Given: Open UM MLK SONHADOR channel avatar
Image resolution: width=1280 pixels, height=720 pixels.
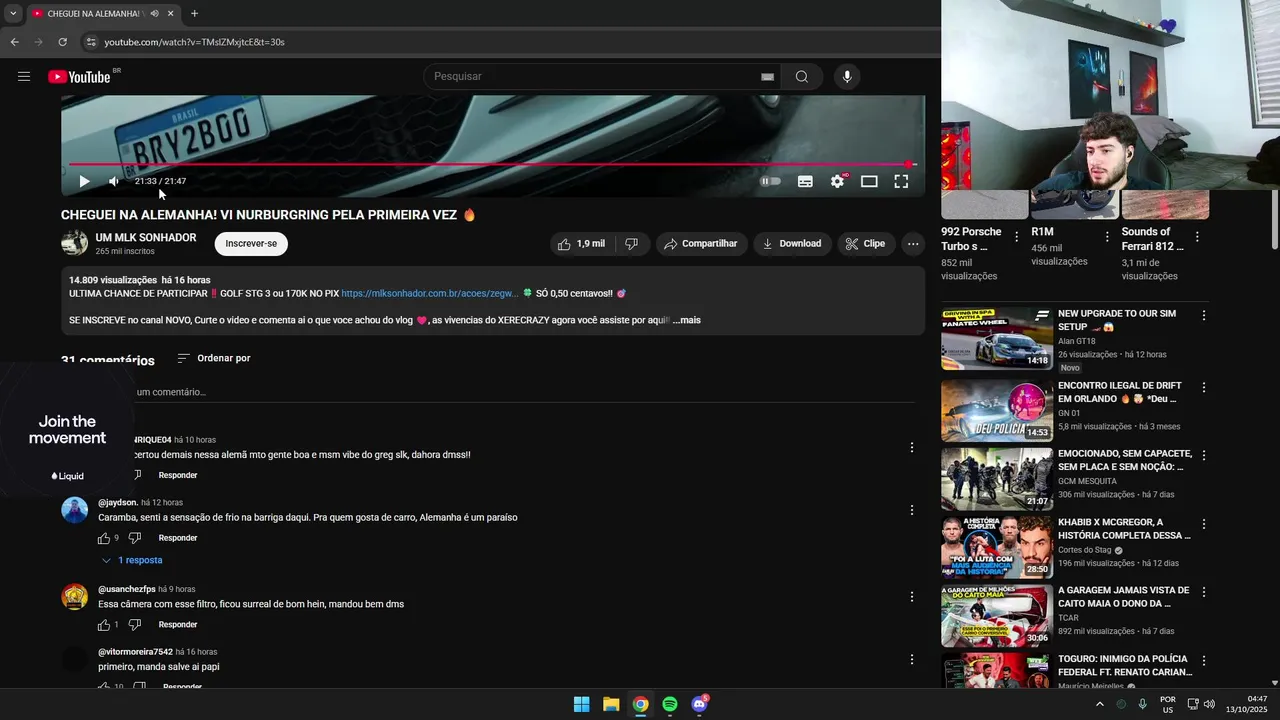Looking at the screenshot, I should coord(75,243).
